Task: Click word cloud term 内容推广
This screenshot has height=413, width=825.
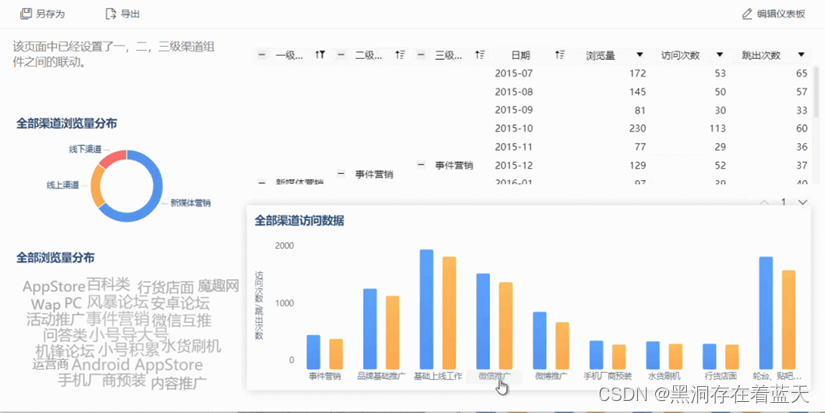Action: point(179,383)
